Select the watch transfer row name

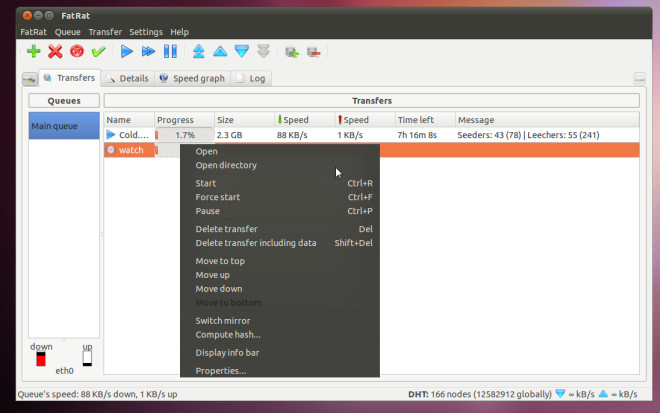pos(131,150)
